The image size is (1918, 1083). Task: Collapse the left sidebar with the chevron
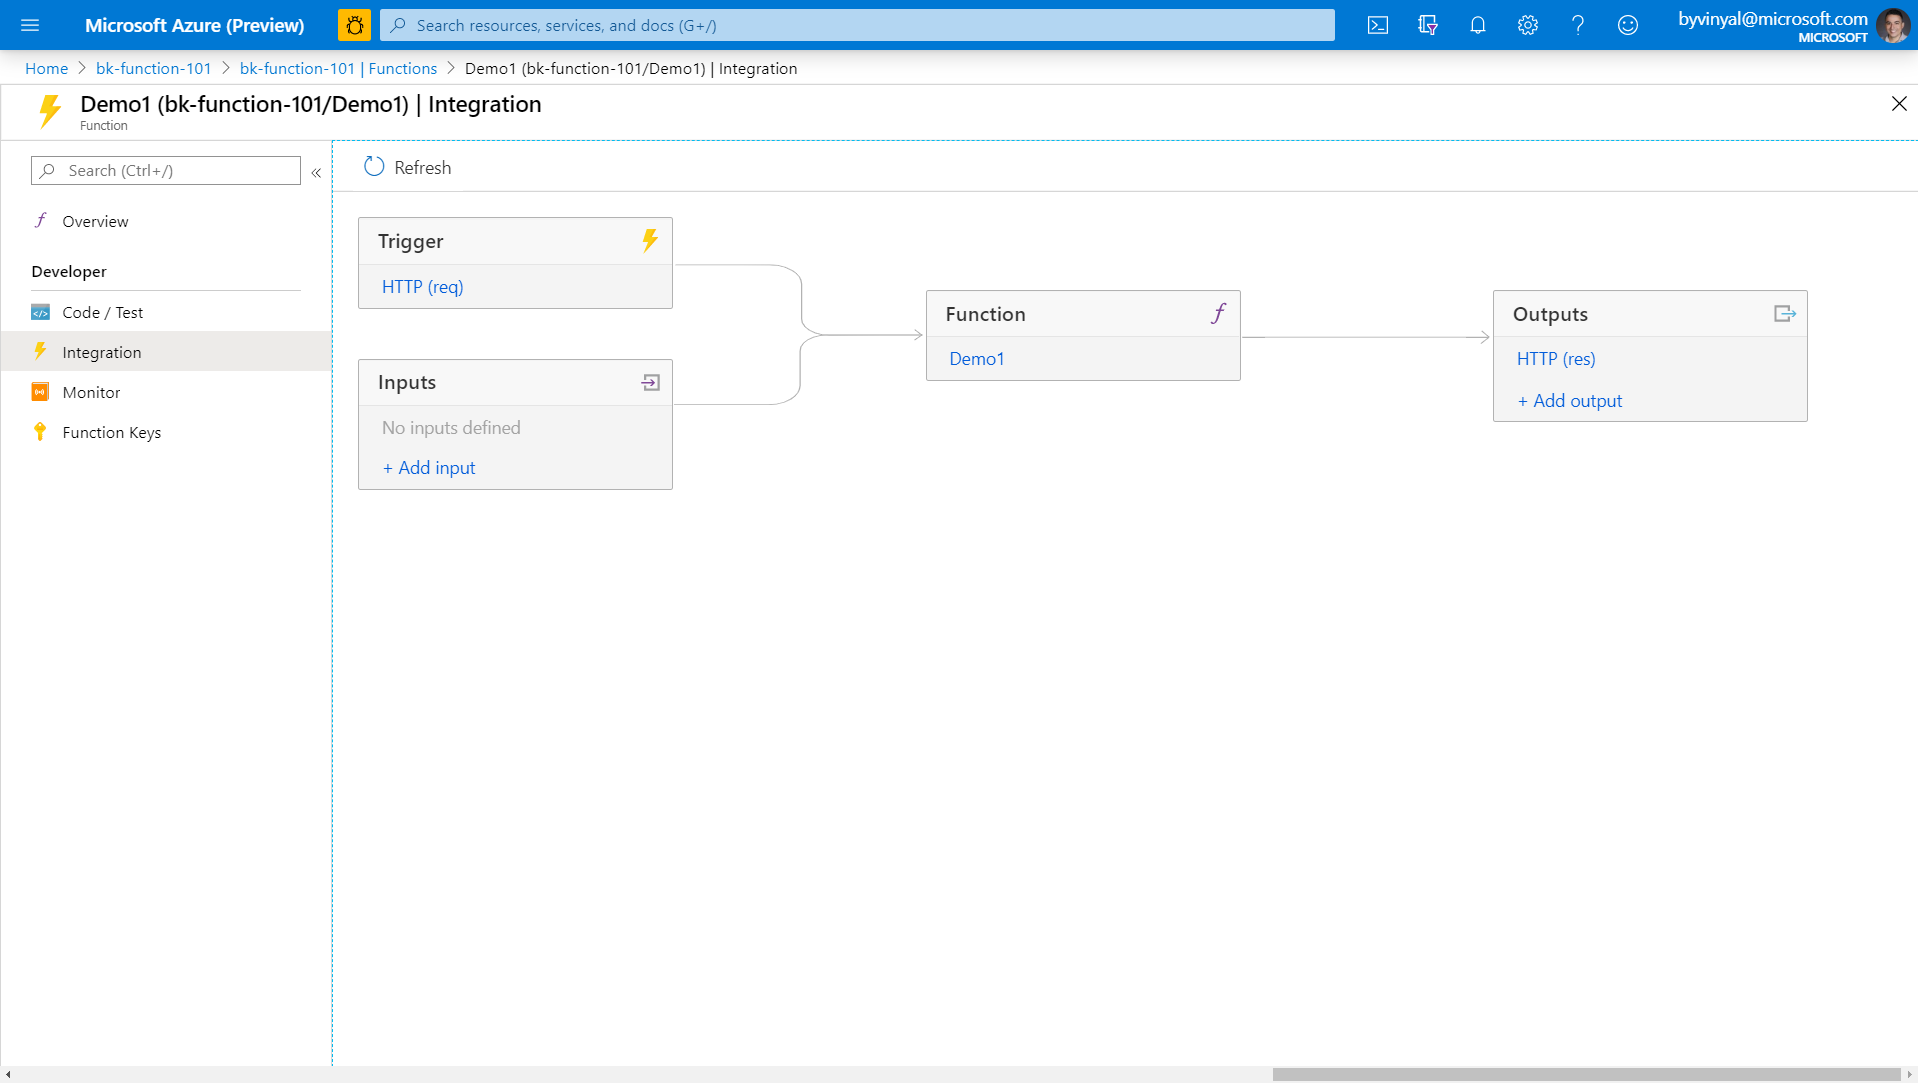click(316, 172)
